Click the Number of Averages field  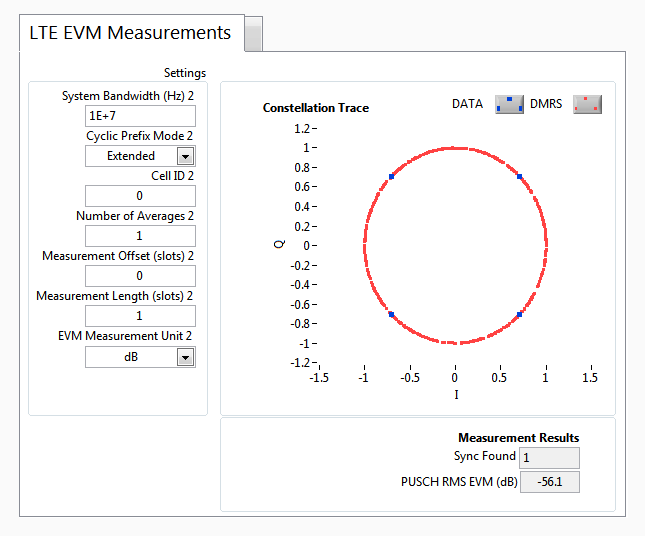[140, 236]
